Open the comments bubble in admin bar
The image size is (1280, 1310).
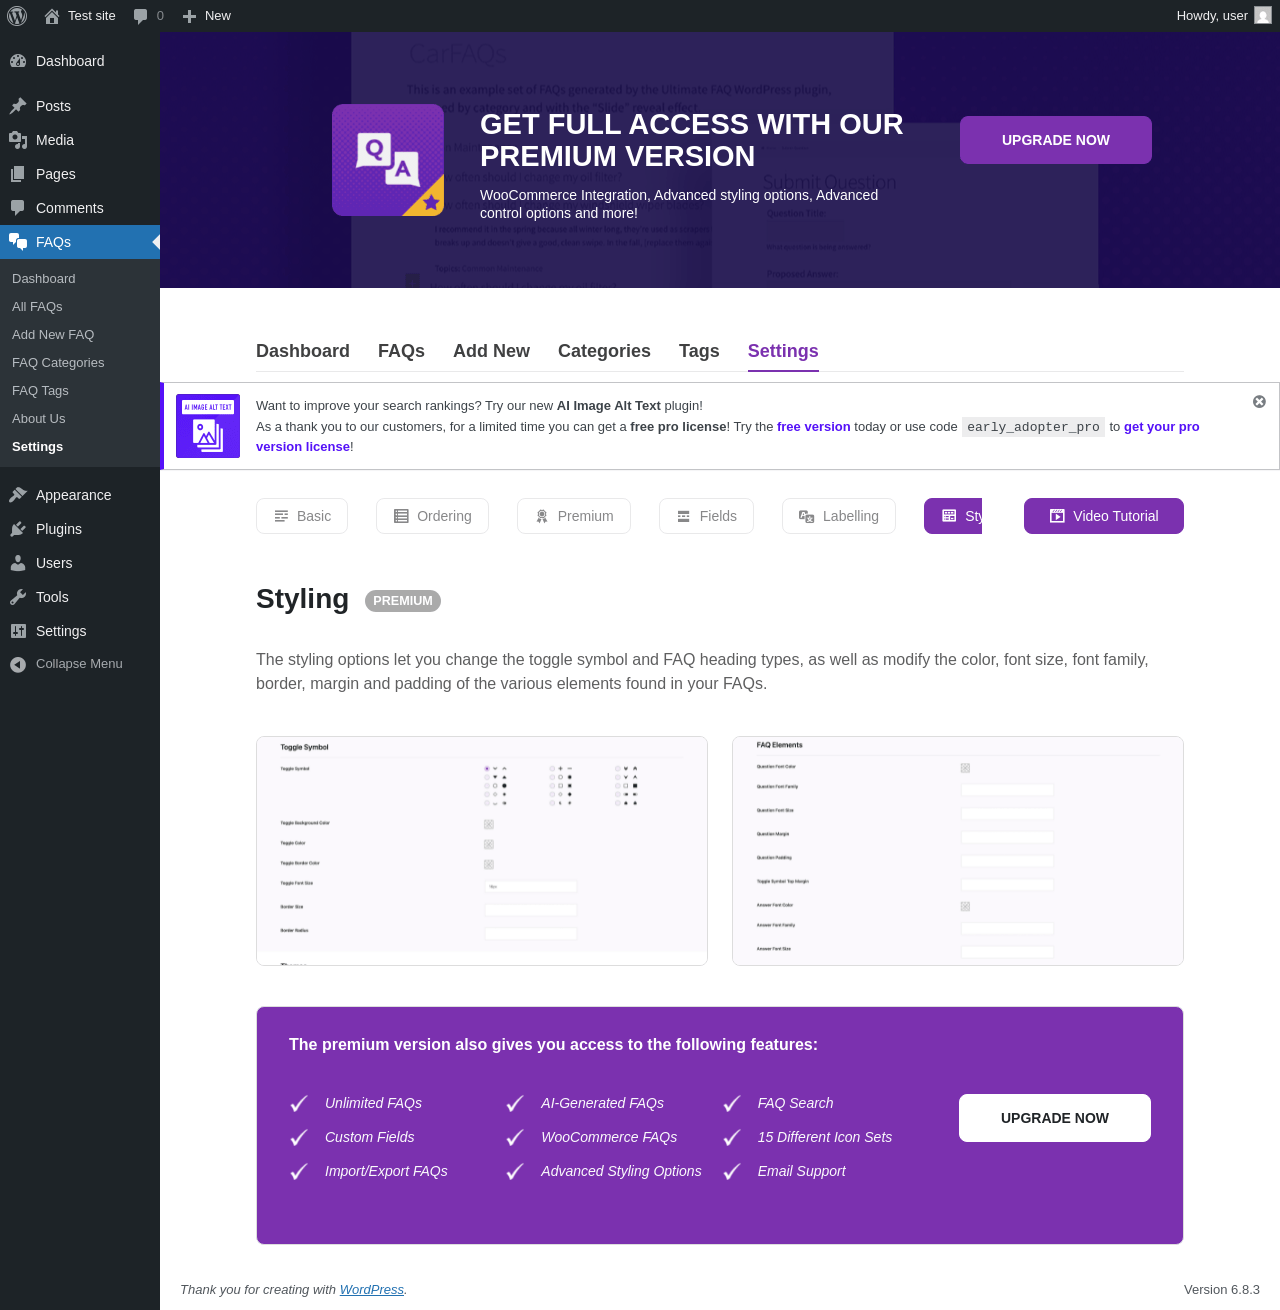tap(140, 16)
